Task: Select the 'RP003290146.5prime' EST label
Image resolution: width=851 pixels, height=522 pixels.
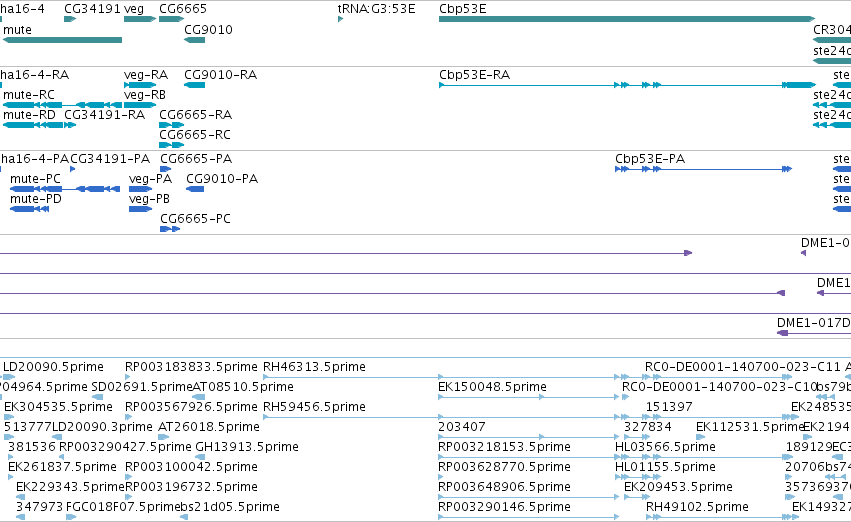Action: point(504,507)
